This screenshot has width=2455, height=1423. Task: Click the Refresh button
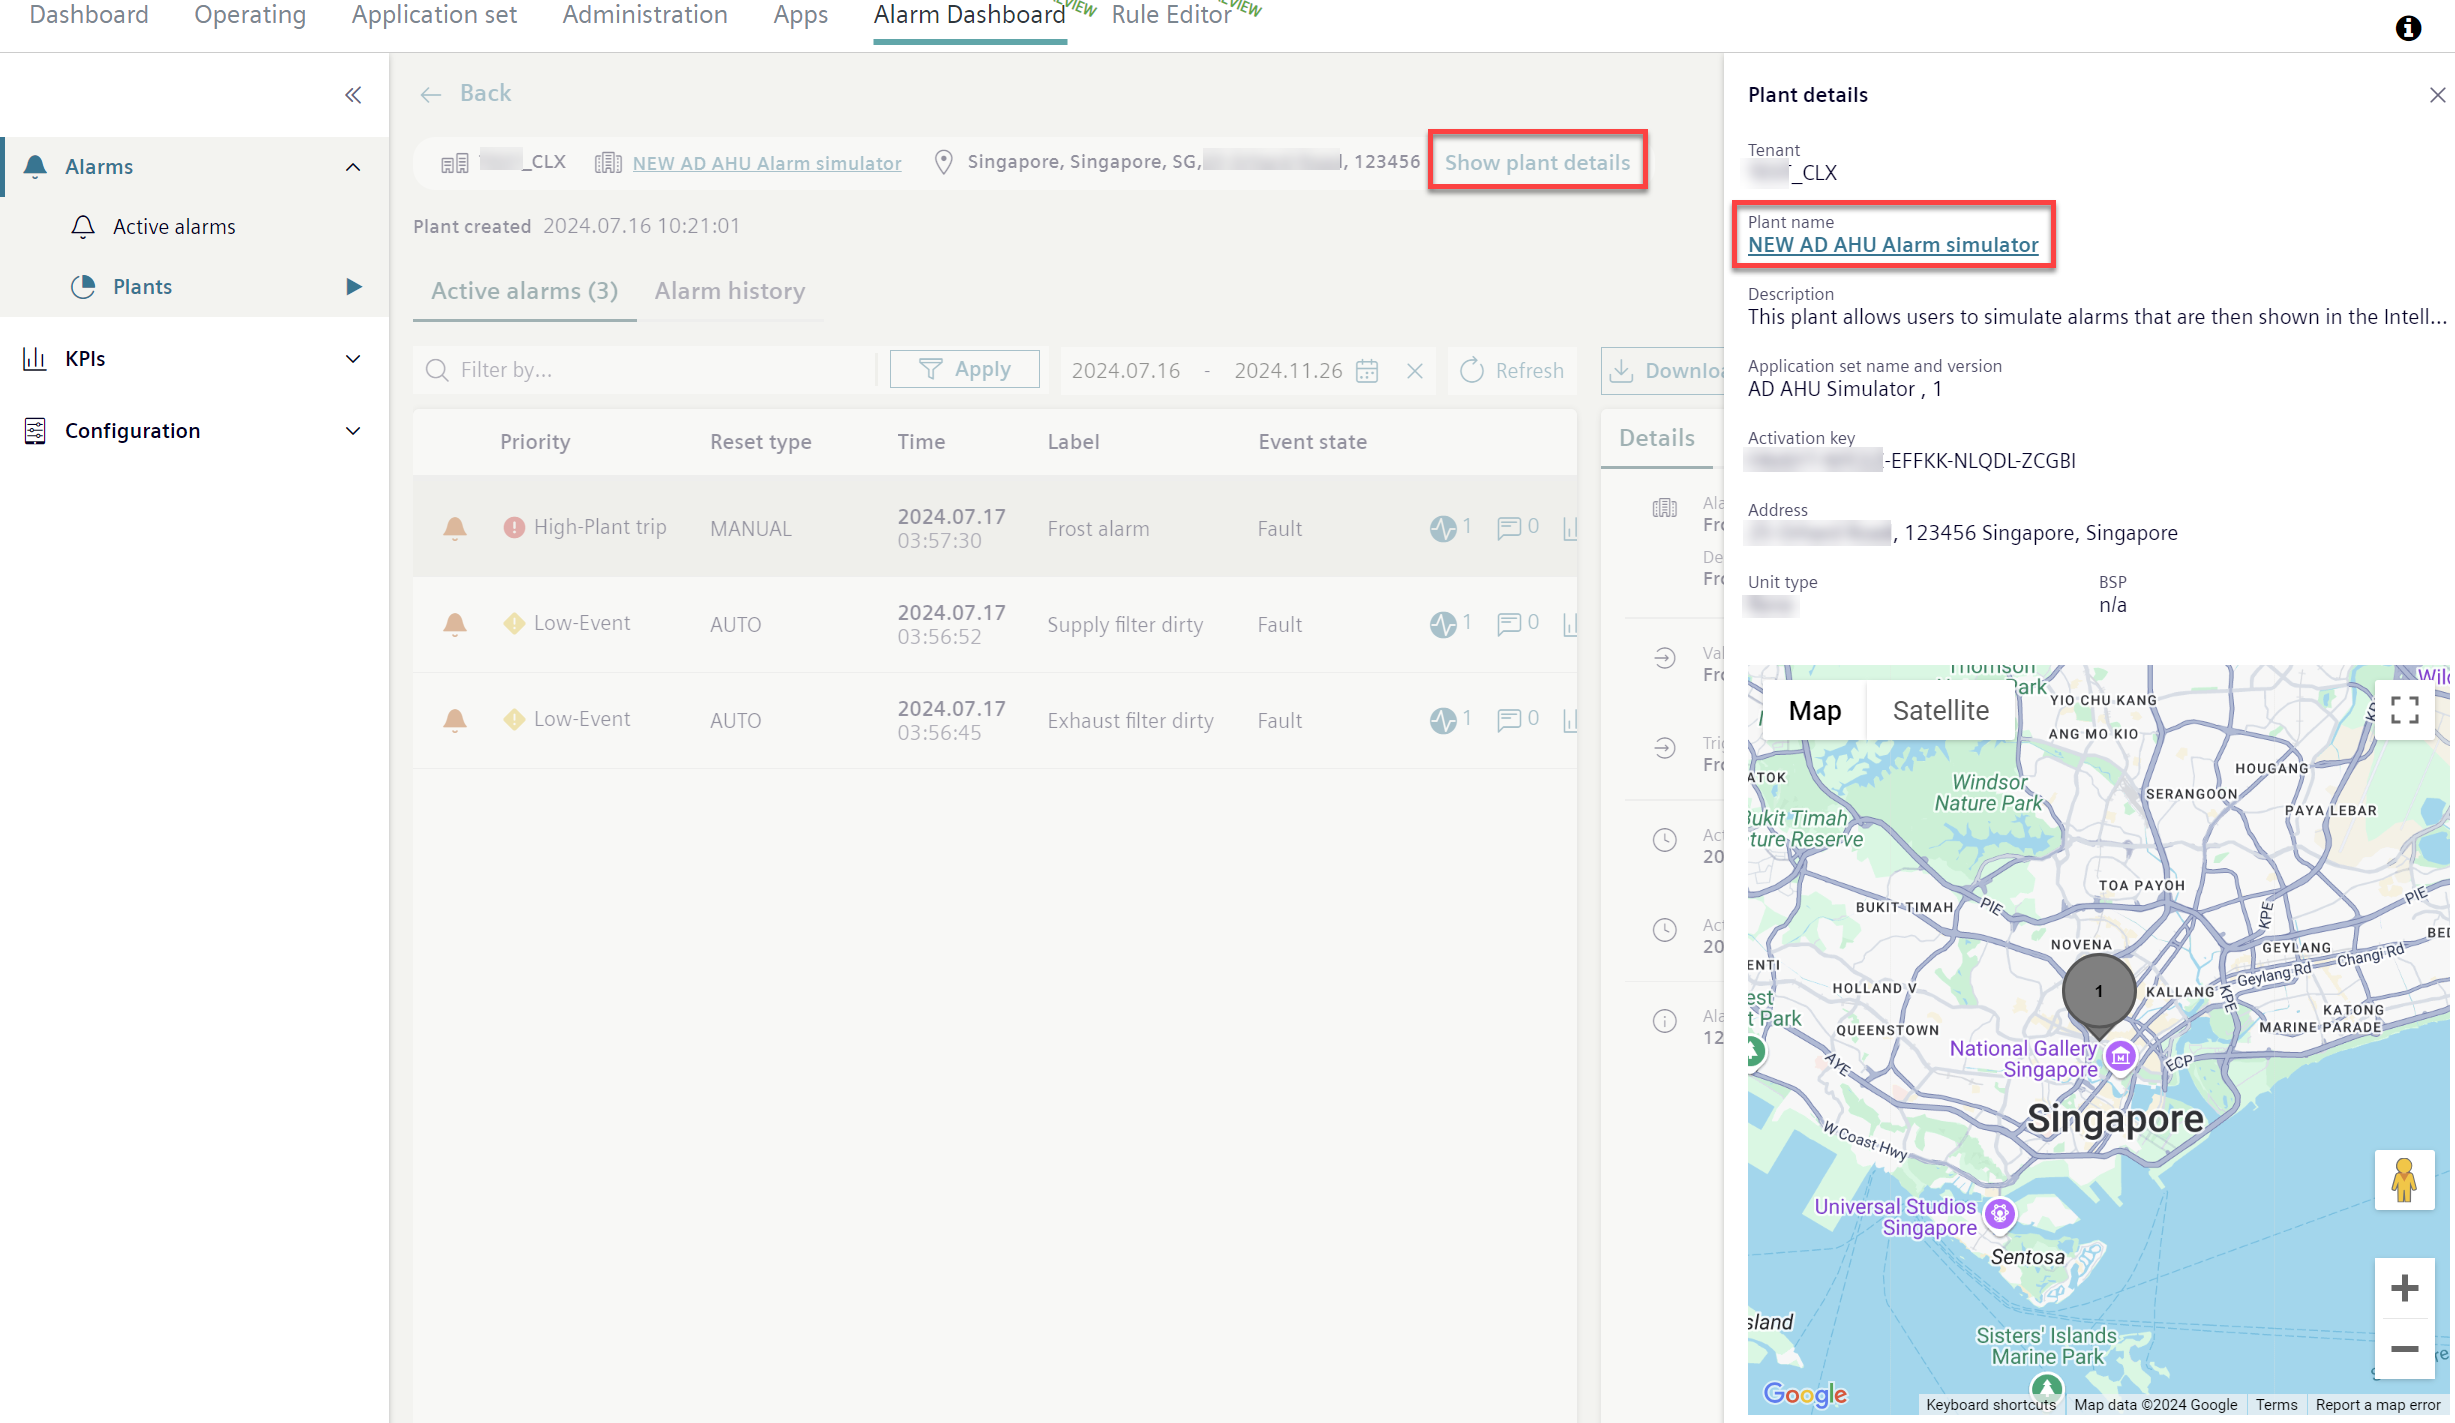[1511, 370]
